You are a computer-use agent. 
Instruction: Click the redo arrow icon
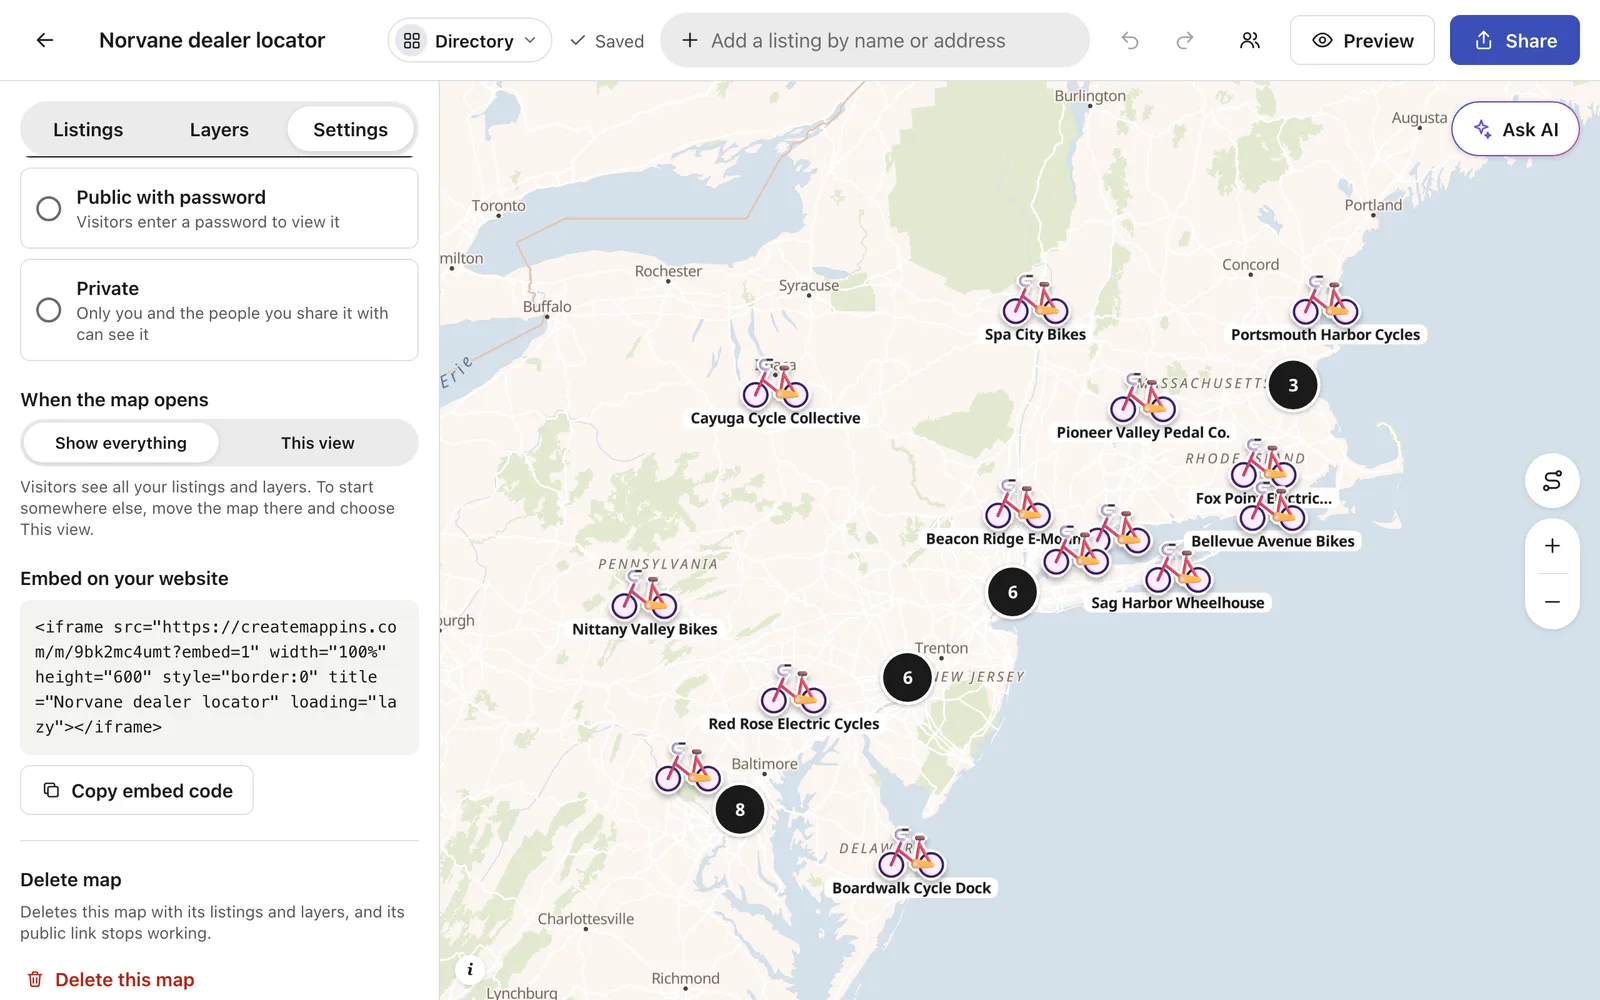[x=1185, y=41]
